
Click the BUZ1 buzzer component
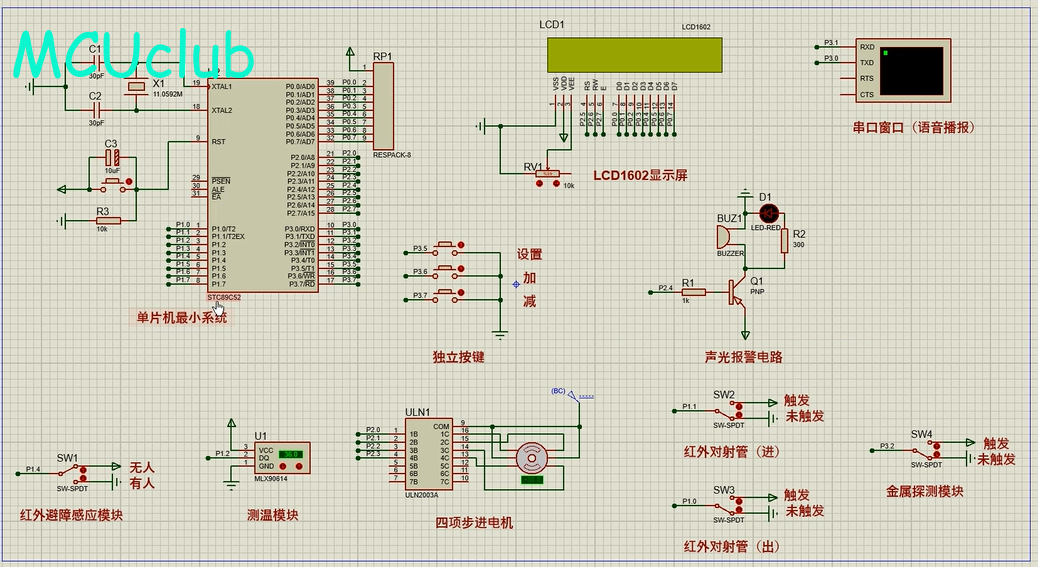[722, 237]
